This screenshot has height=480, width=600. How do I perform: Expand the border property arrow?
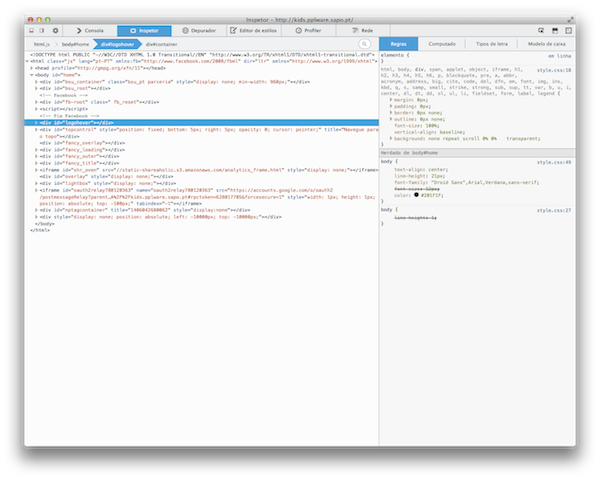391,113
